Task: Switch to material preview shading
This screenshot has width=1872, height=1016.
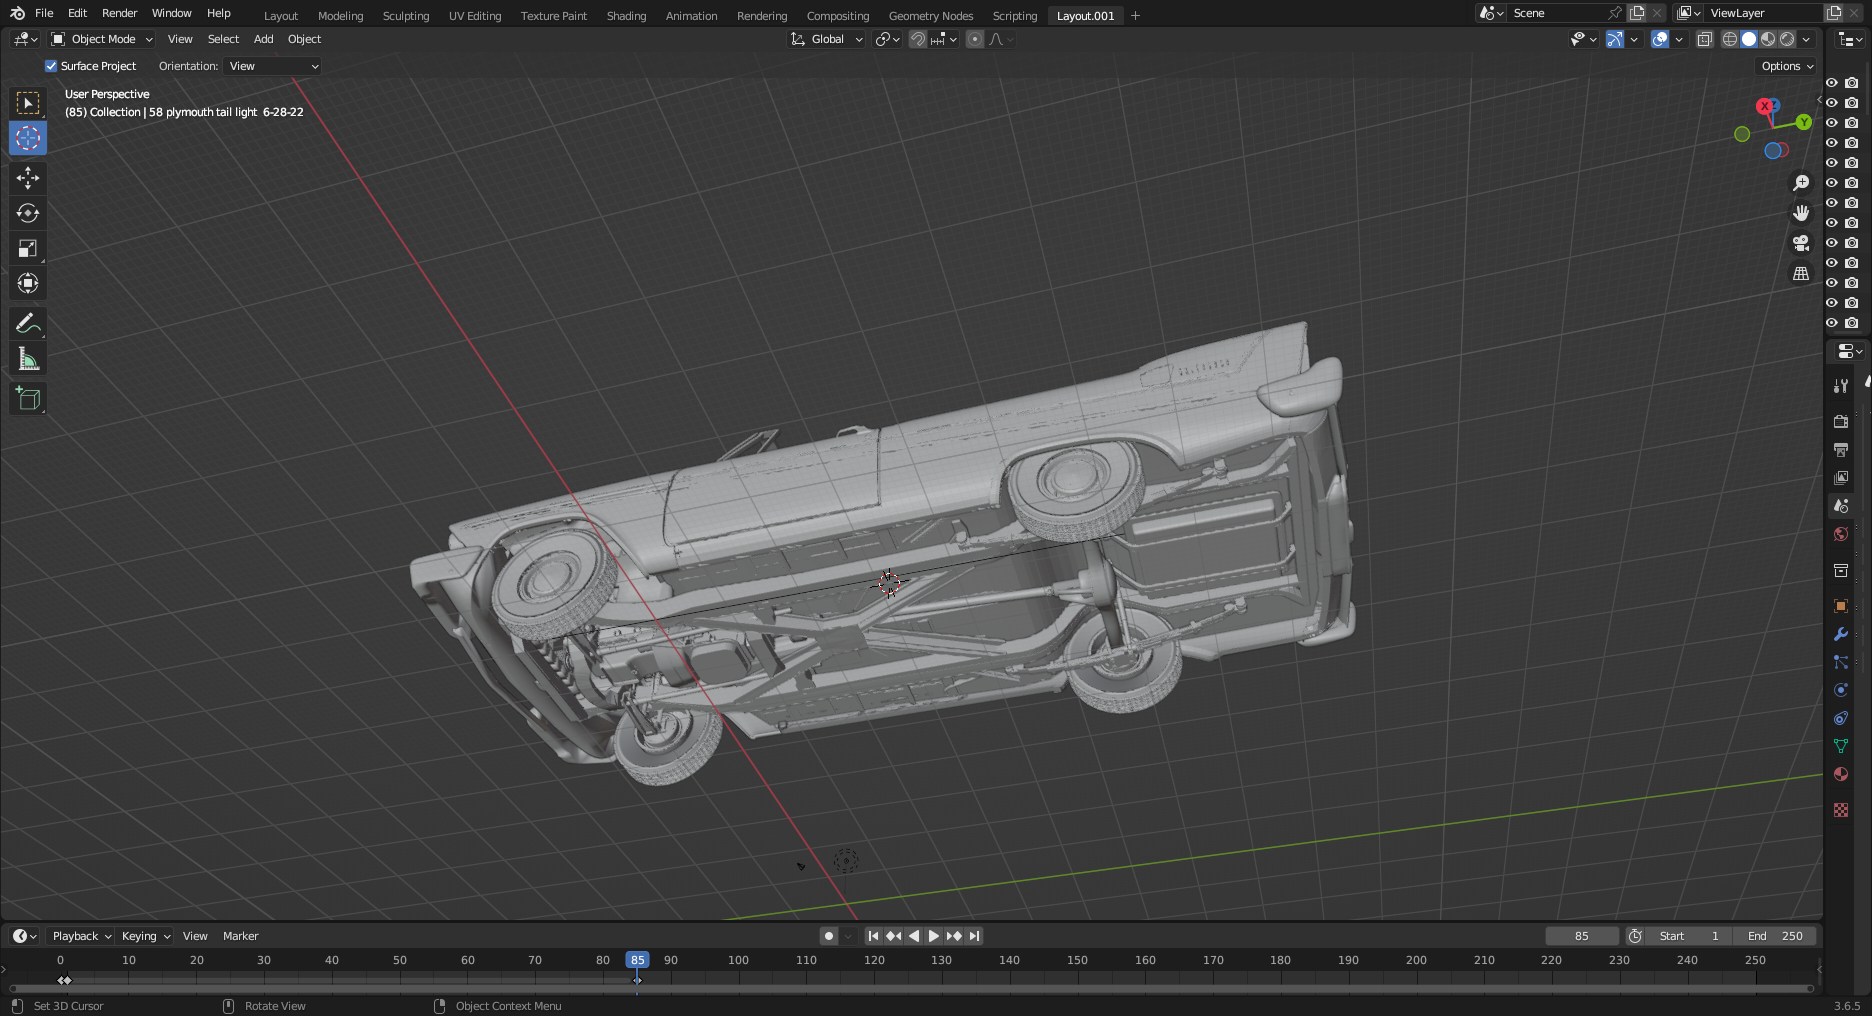Action: tap(1768, 39)
